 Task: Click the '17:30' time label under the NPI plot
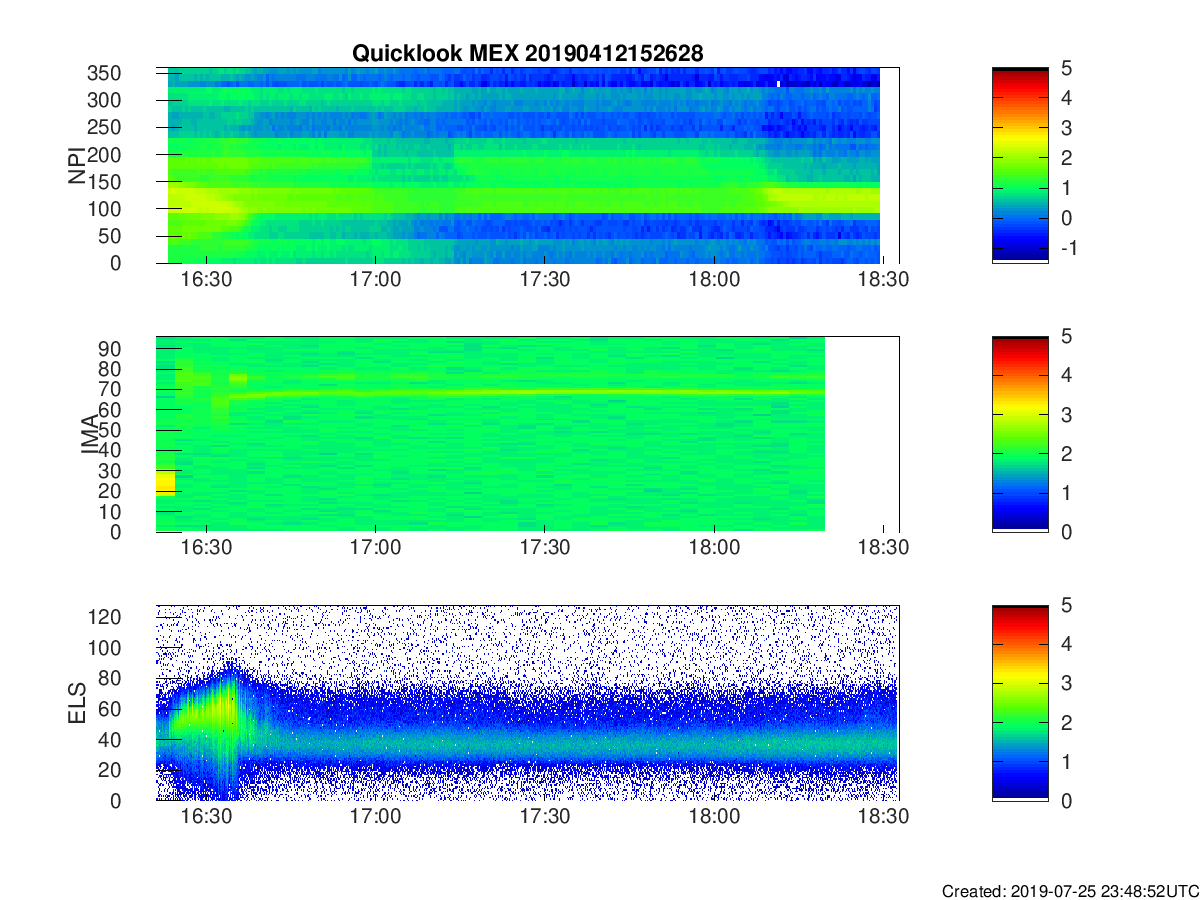coord(545,281)
